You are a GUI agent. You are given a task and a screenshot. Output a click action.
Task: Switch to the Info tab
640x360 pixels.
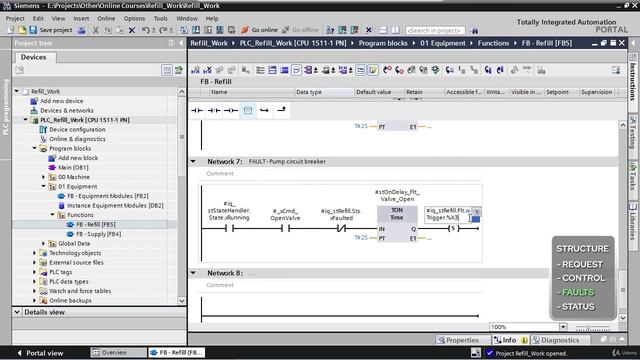coord(510,340)
